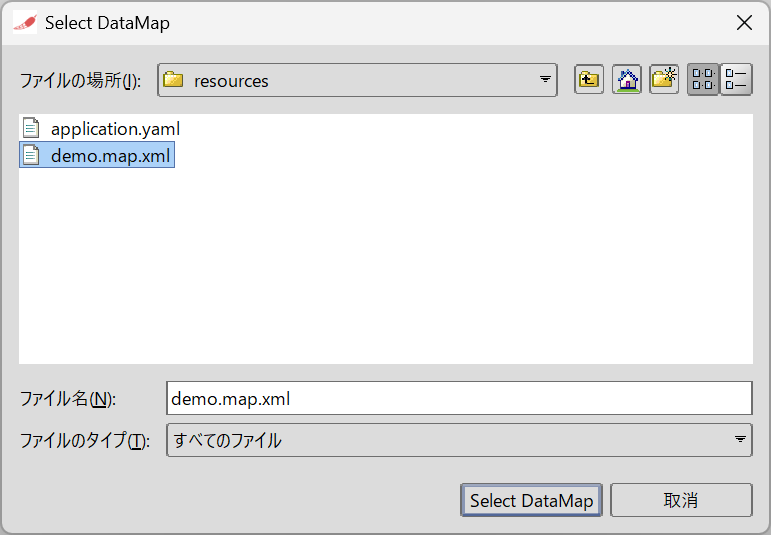
Task: Open the file type dropdown
Action: tap(459, 440)
